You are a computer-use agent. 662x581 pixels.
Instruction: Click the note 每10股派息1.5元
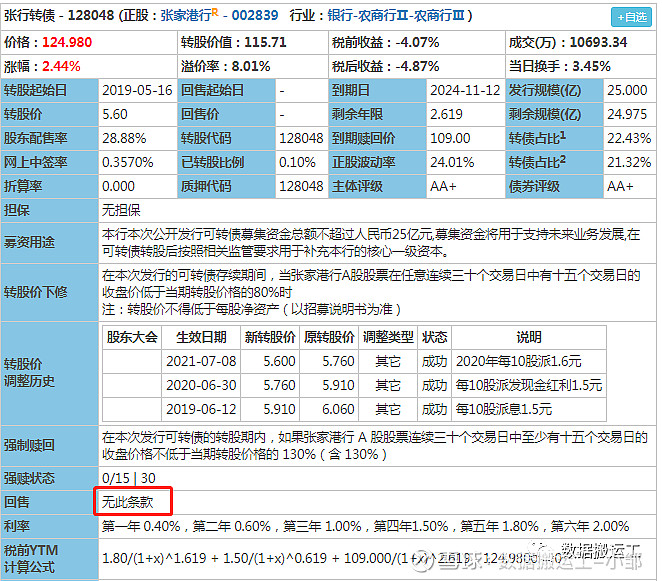(x=504, y=410)
